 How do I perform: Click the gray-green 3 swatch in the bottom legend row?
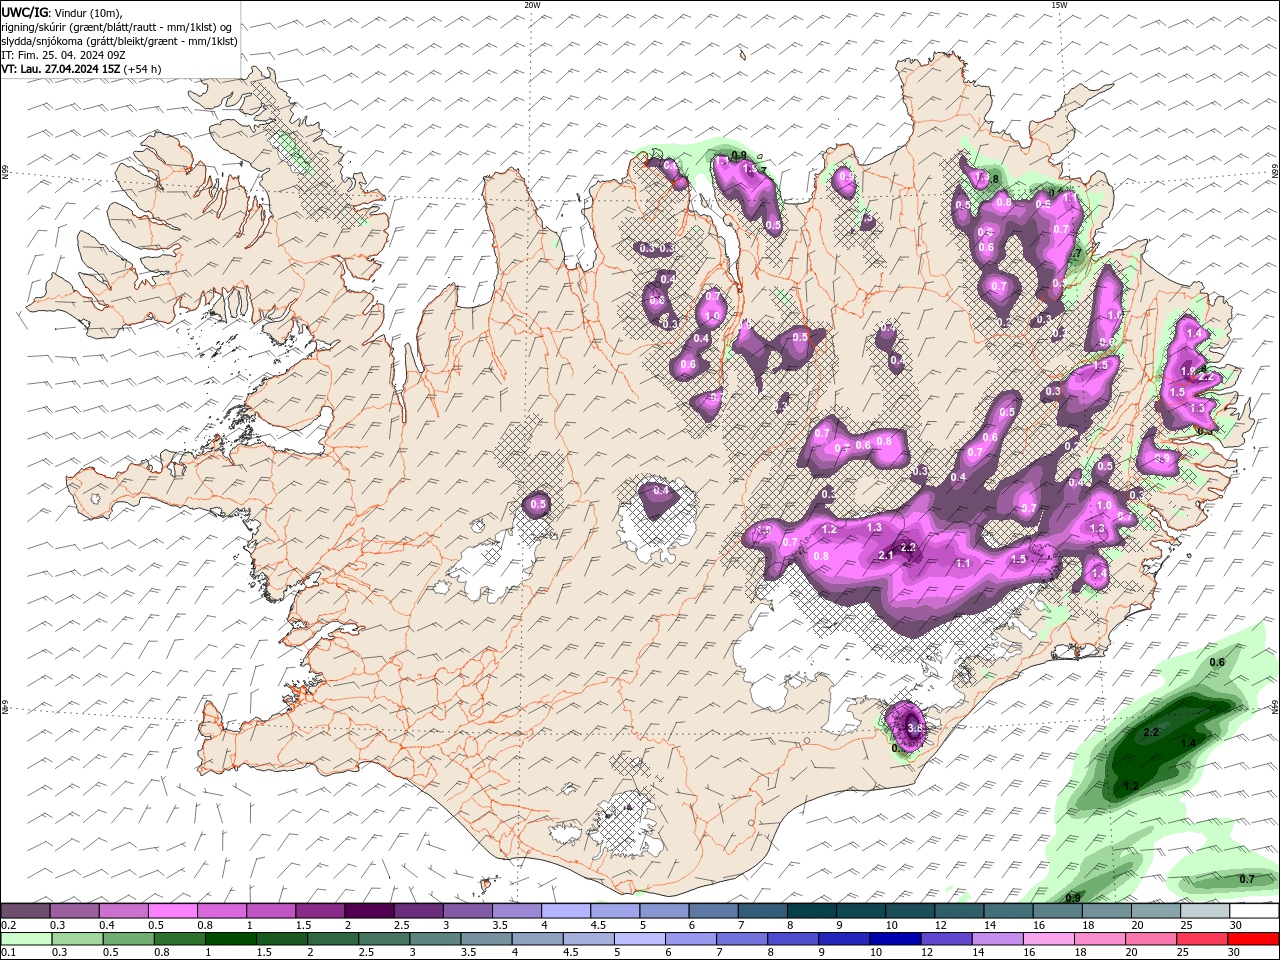tap(435, 939)
